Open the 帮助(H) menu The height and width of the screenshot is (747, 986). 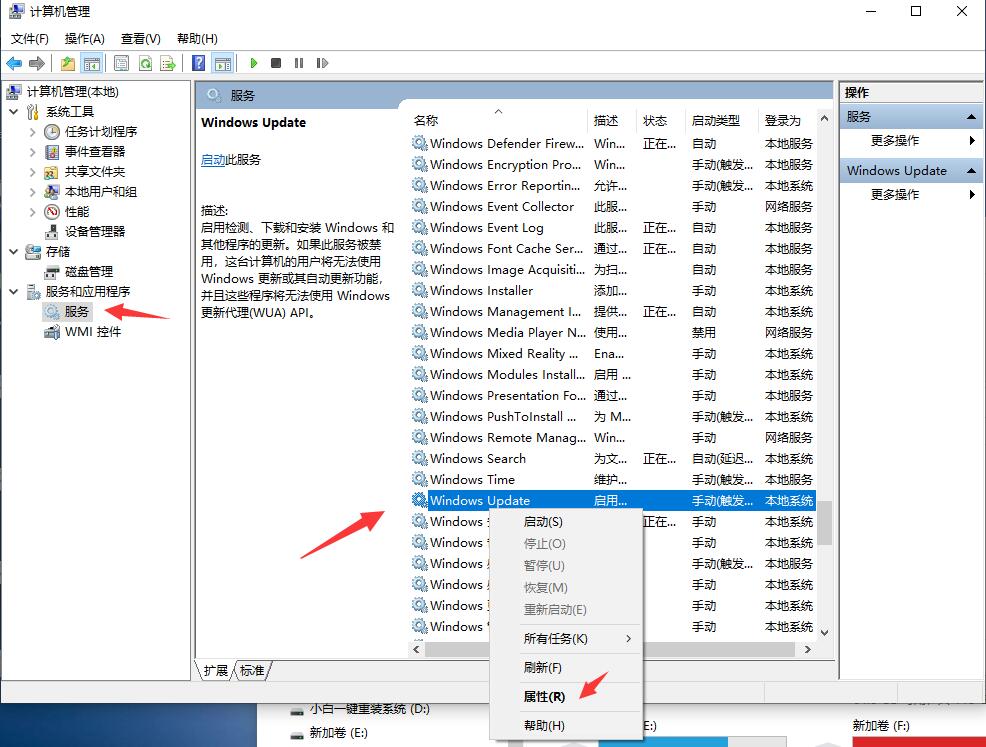[x=197, y=39]
